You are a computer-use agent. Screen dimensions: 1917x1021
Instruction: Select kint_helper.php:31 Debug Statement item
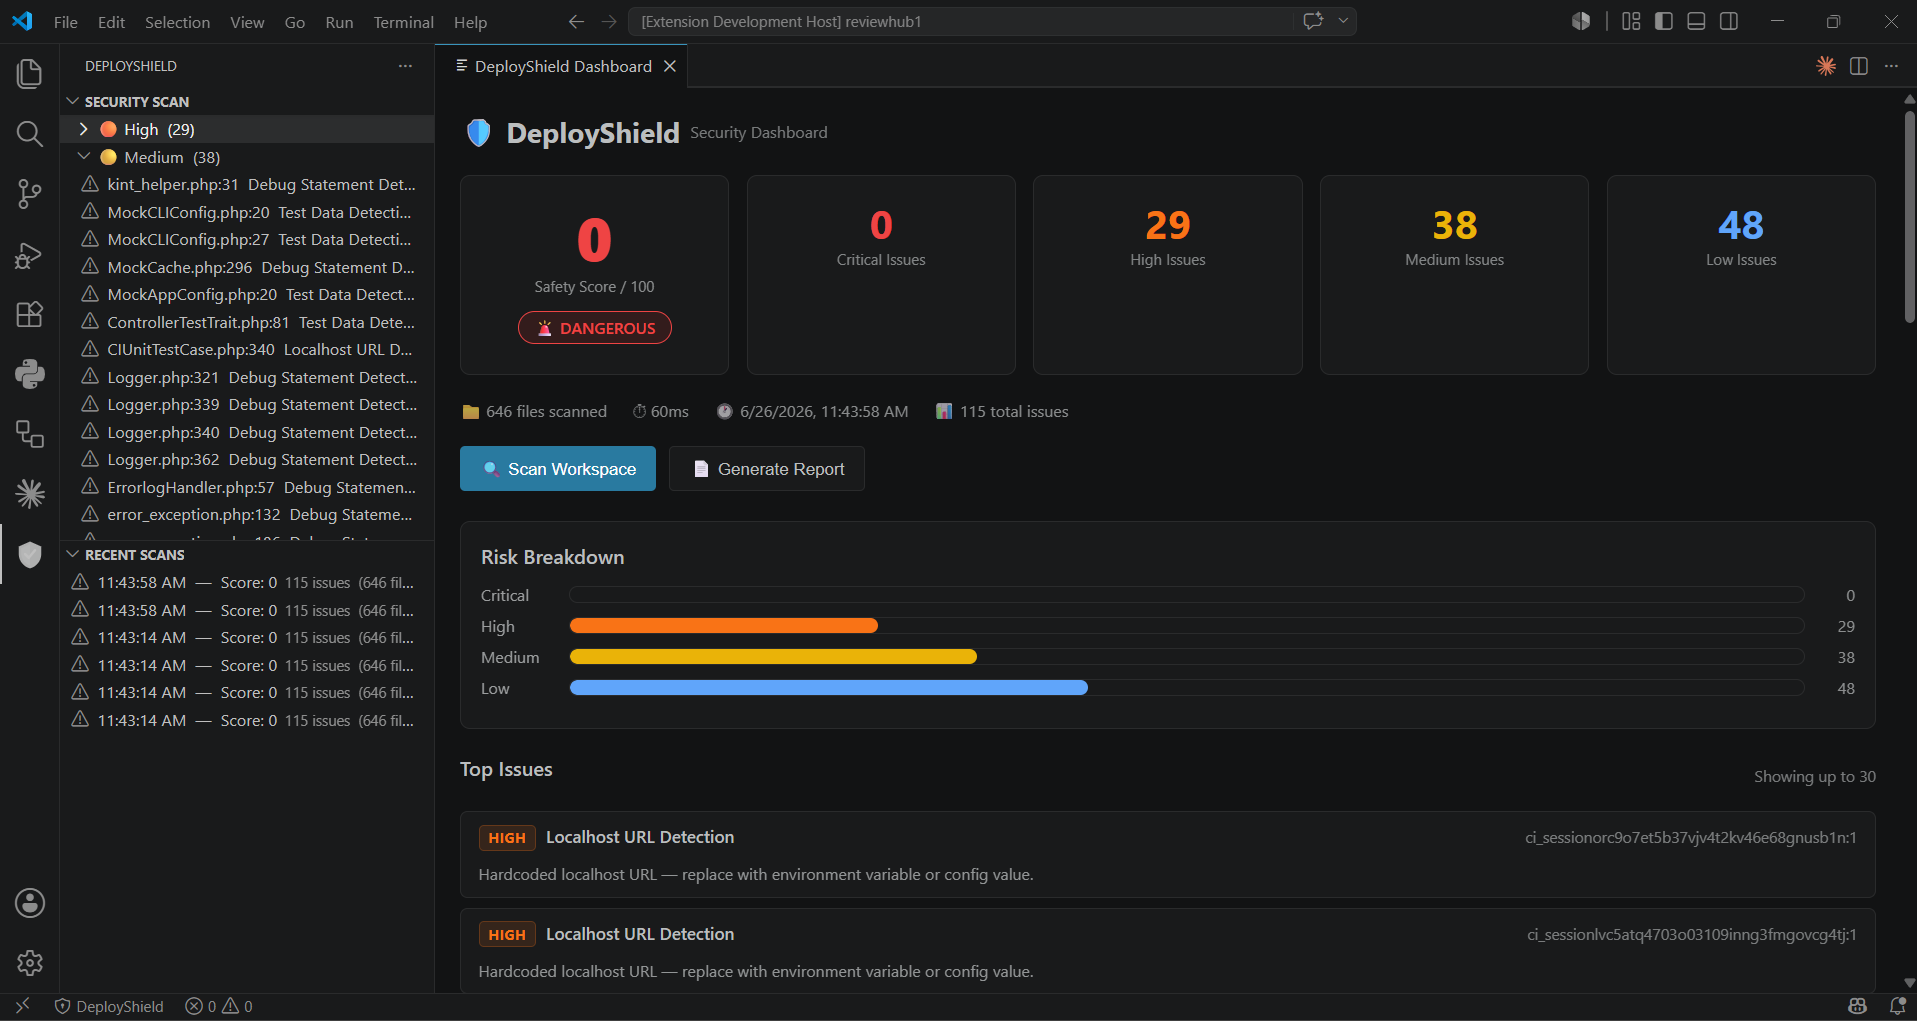point(247,184)
